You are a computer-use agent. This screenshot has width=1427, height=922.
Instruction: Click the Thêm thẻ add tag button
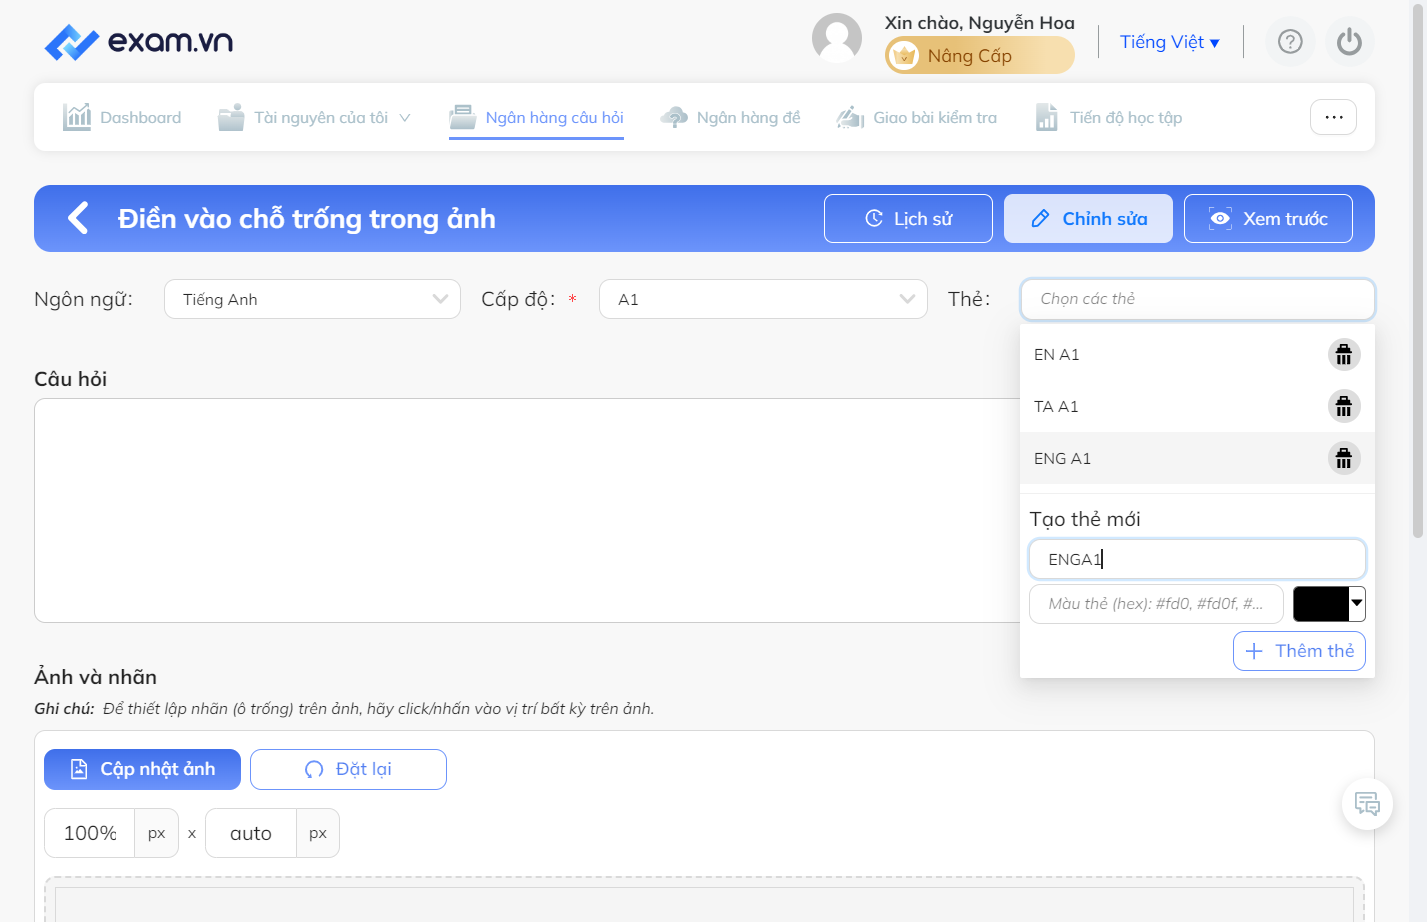(1299, 651)
